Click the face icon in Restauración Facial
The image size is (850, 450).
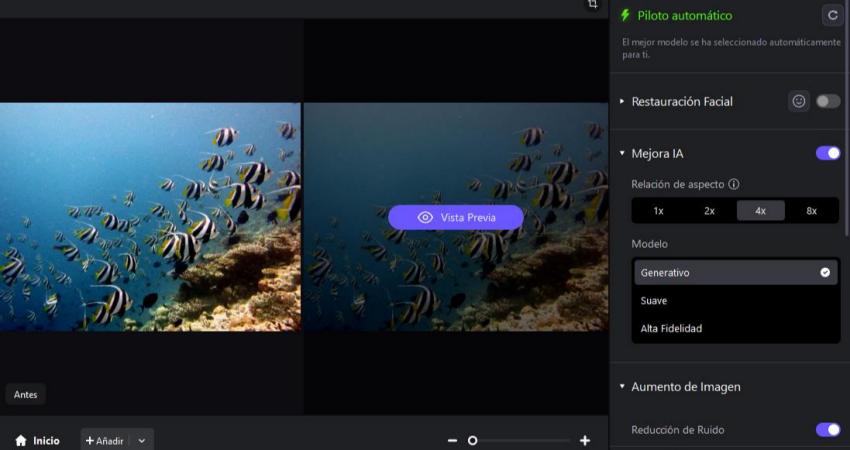tap(798, 101)
